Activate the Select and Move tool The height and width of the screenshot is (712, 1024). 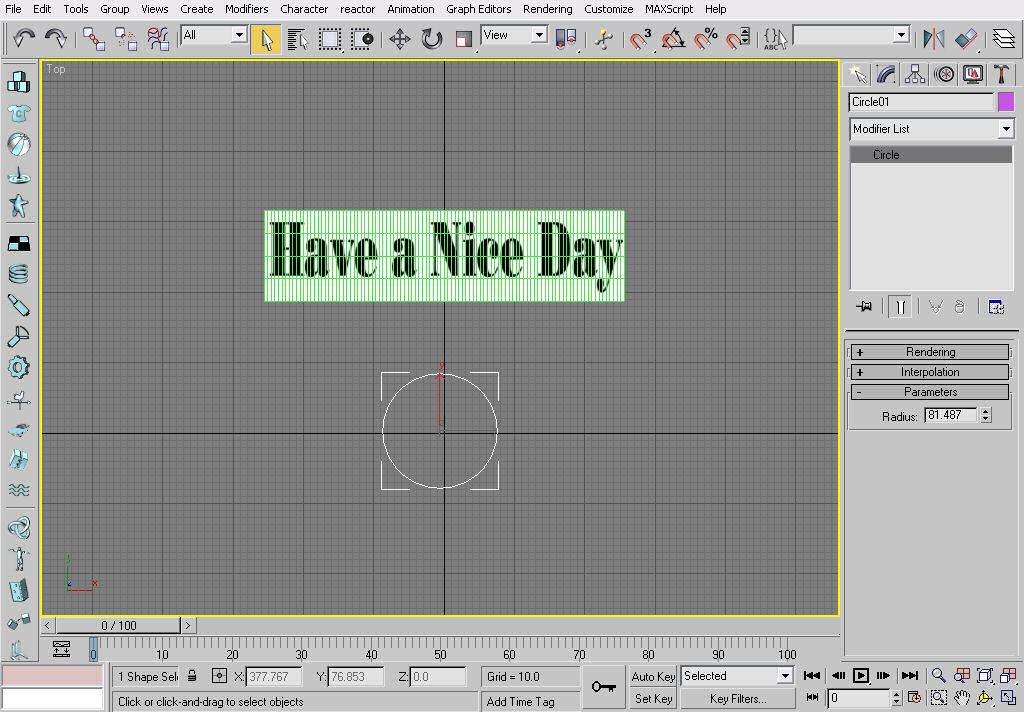(400, 39)
